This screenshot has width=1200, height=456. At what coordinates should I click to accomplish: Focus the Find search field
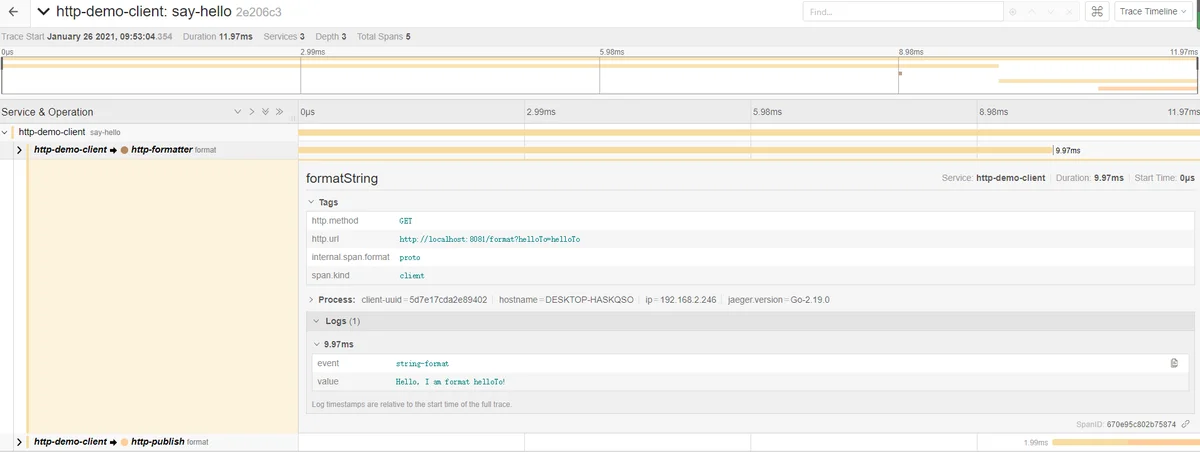(x=903, y=11)
